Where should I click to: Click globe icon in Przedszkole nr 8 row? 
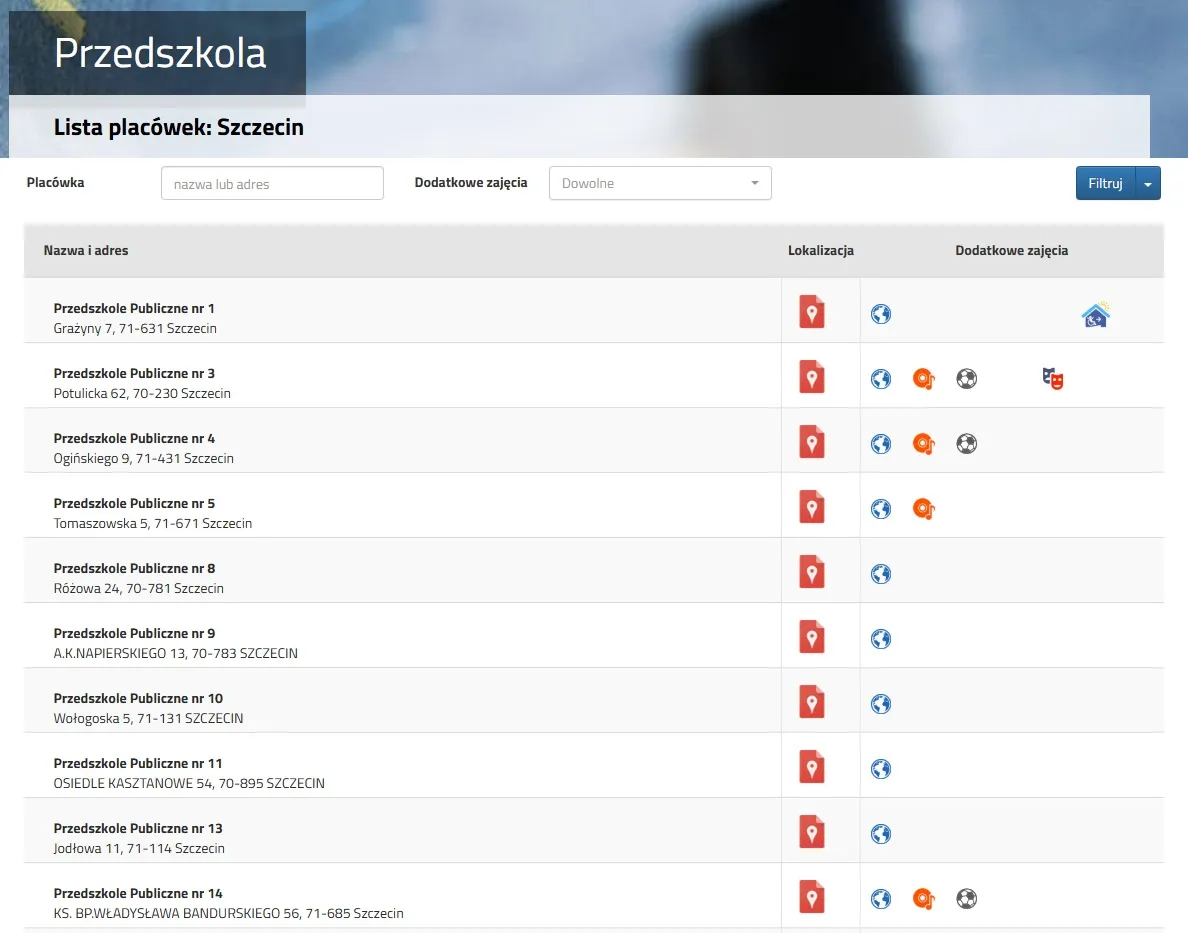880,574
